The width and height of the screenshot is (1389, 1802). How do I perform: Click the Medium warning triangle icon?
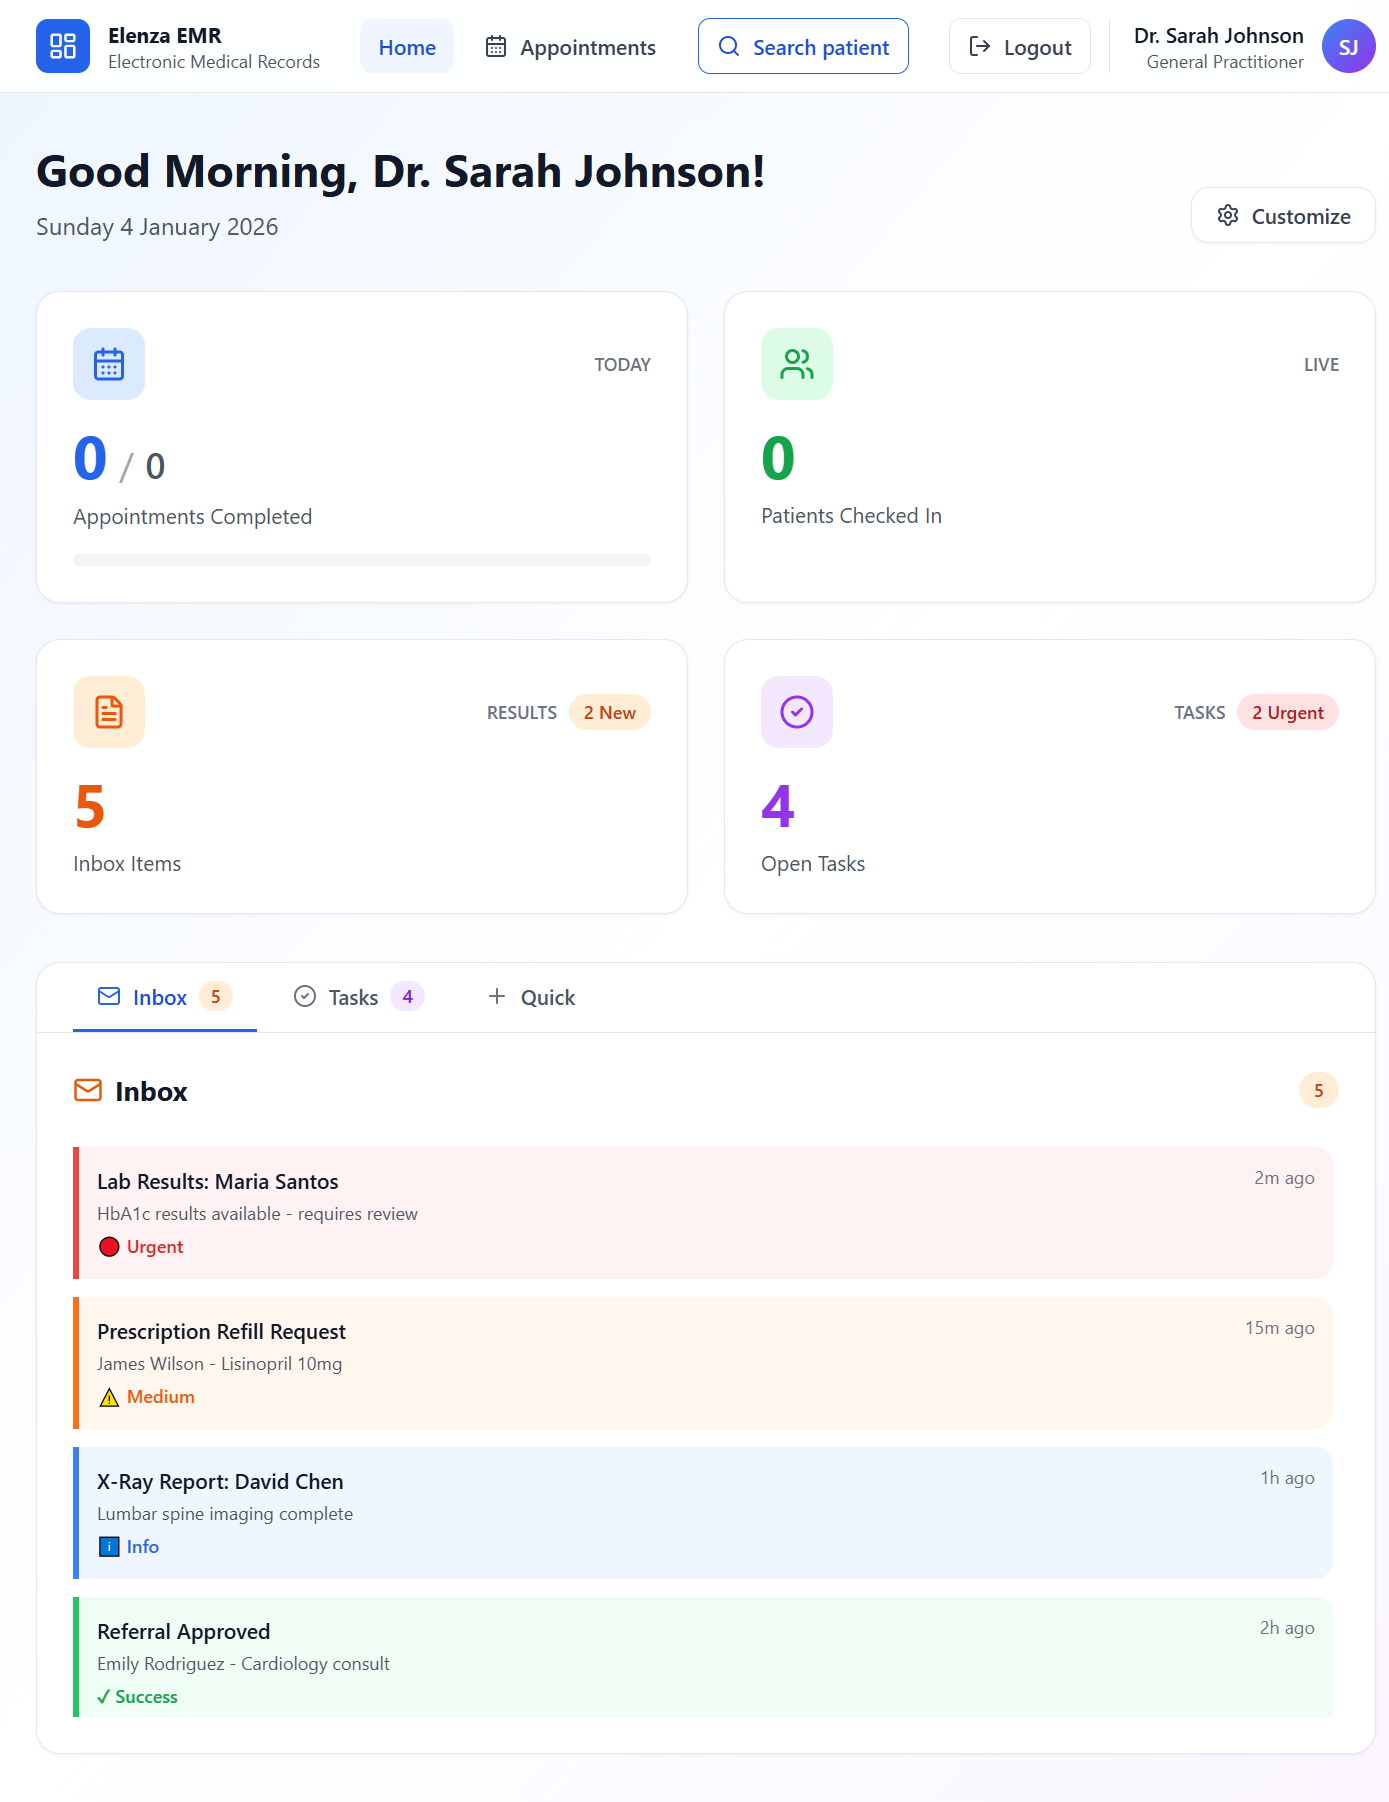point(110,1397)
